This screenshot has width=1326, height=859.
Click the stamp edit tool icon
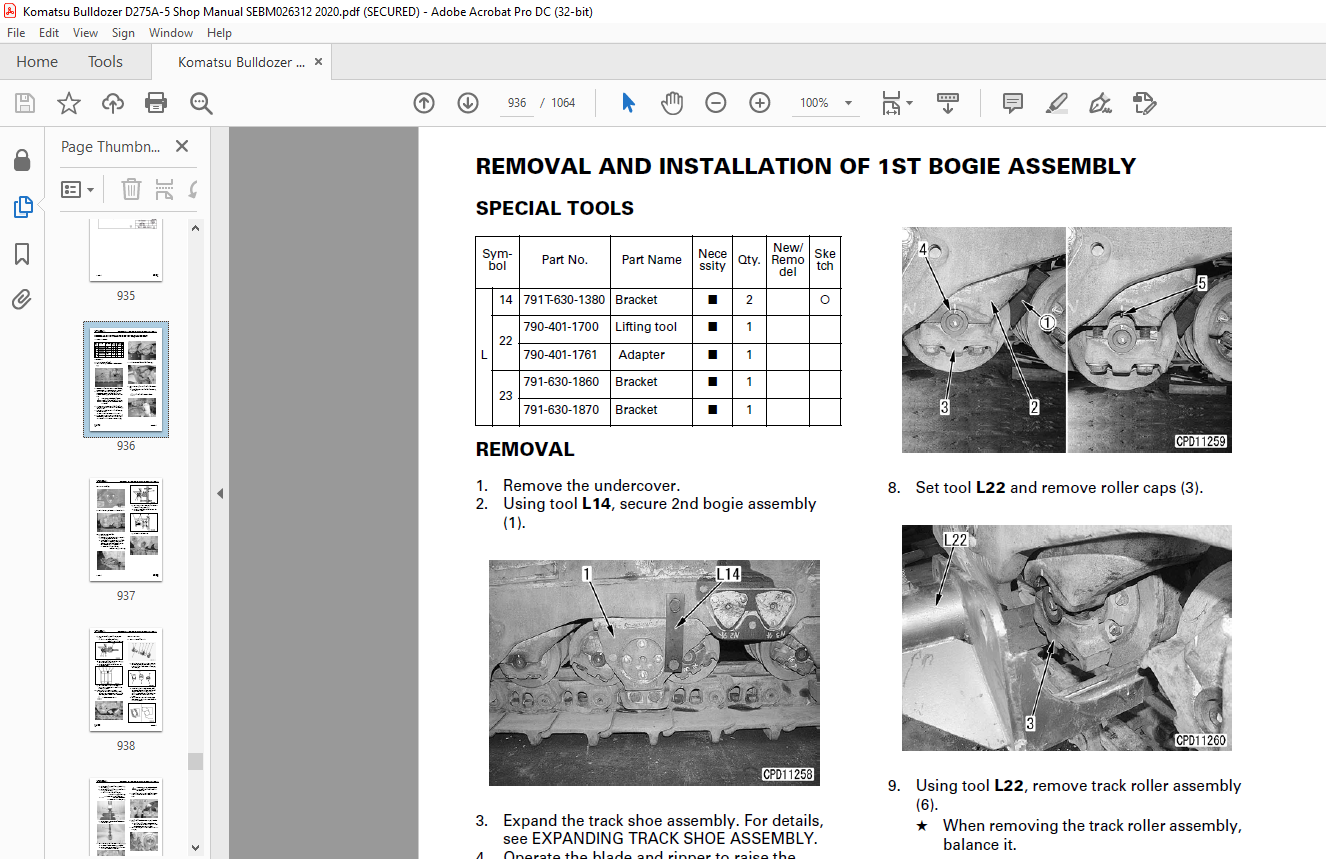pos(1145,103)
